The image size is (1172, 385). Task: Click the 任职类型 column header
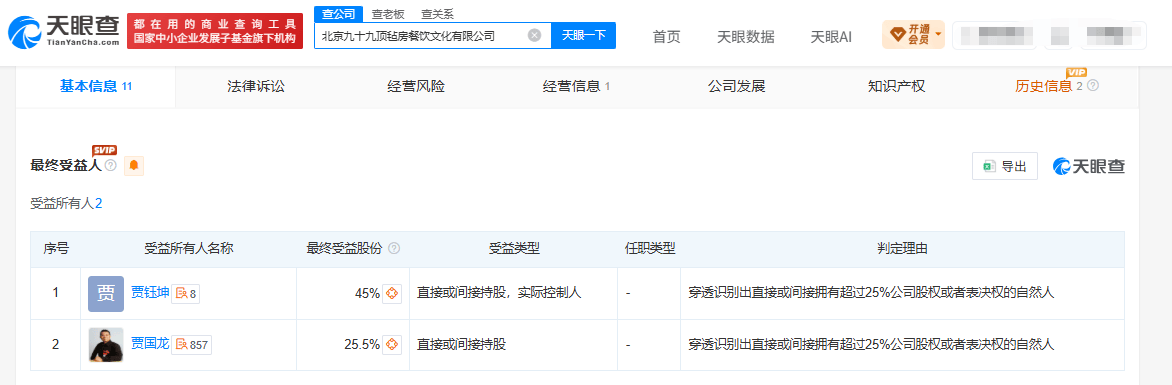(650, 249)
